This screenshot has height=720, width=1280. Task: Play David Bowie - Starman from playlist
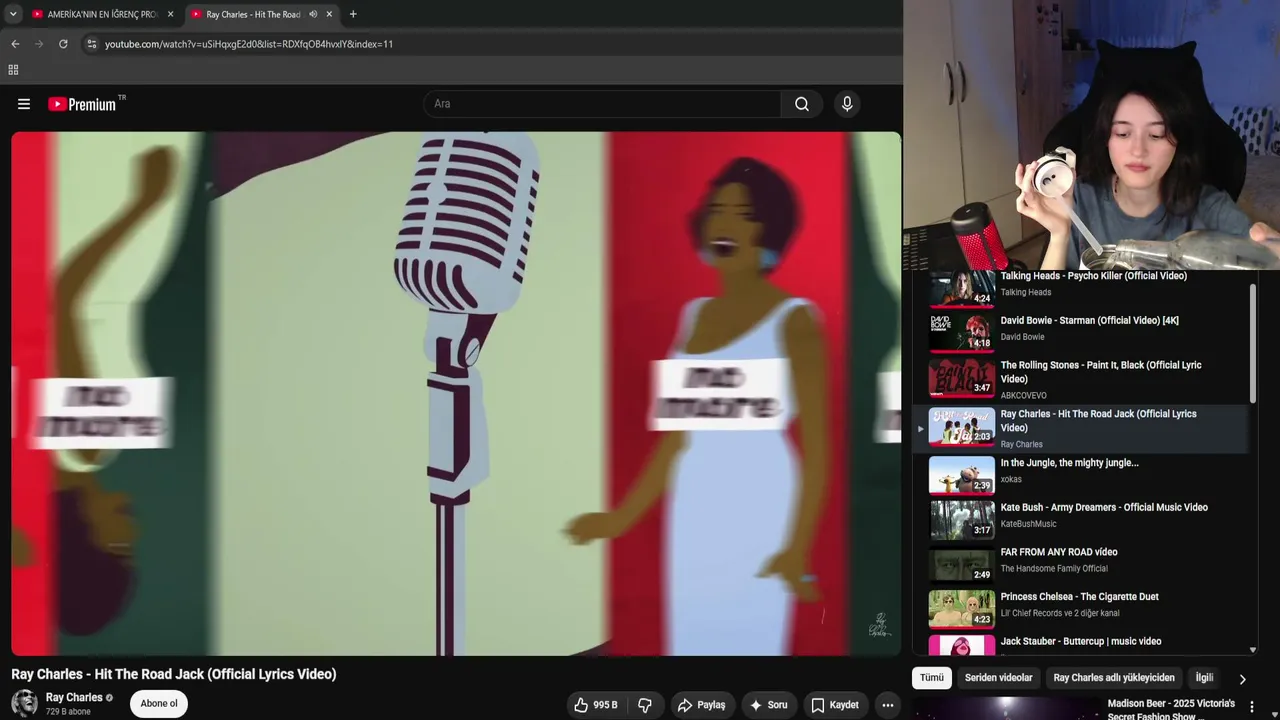tap(1090, 321)
